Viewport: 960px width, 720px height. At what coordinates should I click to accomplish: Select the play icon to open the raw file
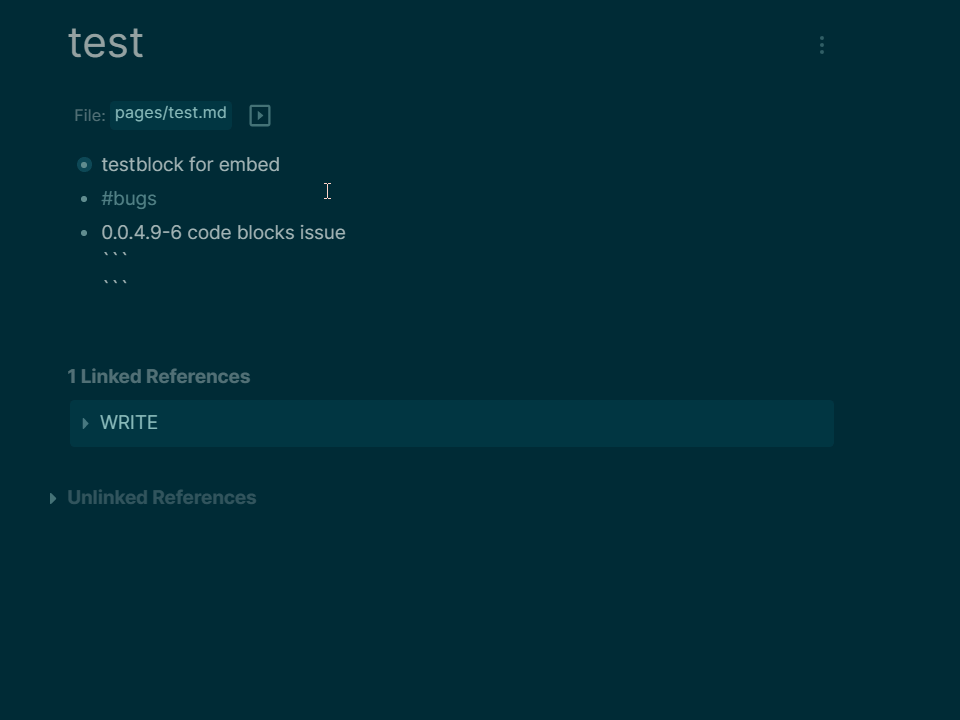[259, 114]
